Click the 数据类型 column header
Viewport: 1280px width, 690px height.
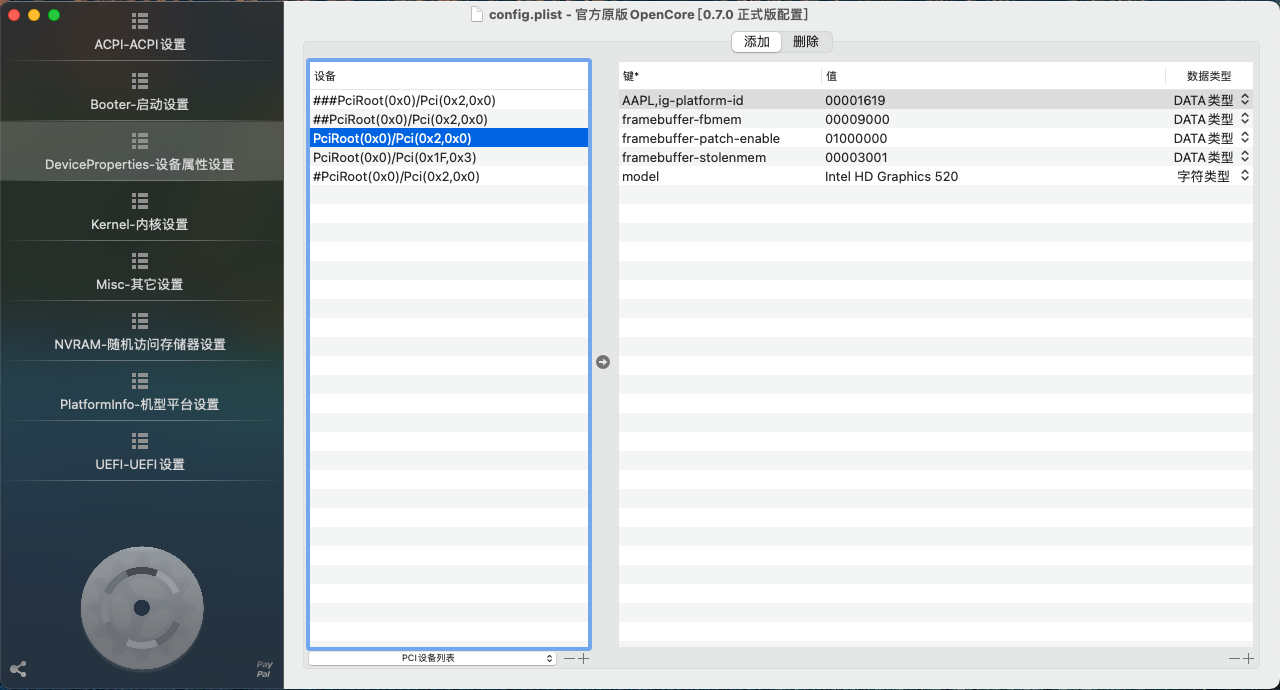point(1209,76)
